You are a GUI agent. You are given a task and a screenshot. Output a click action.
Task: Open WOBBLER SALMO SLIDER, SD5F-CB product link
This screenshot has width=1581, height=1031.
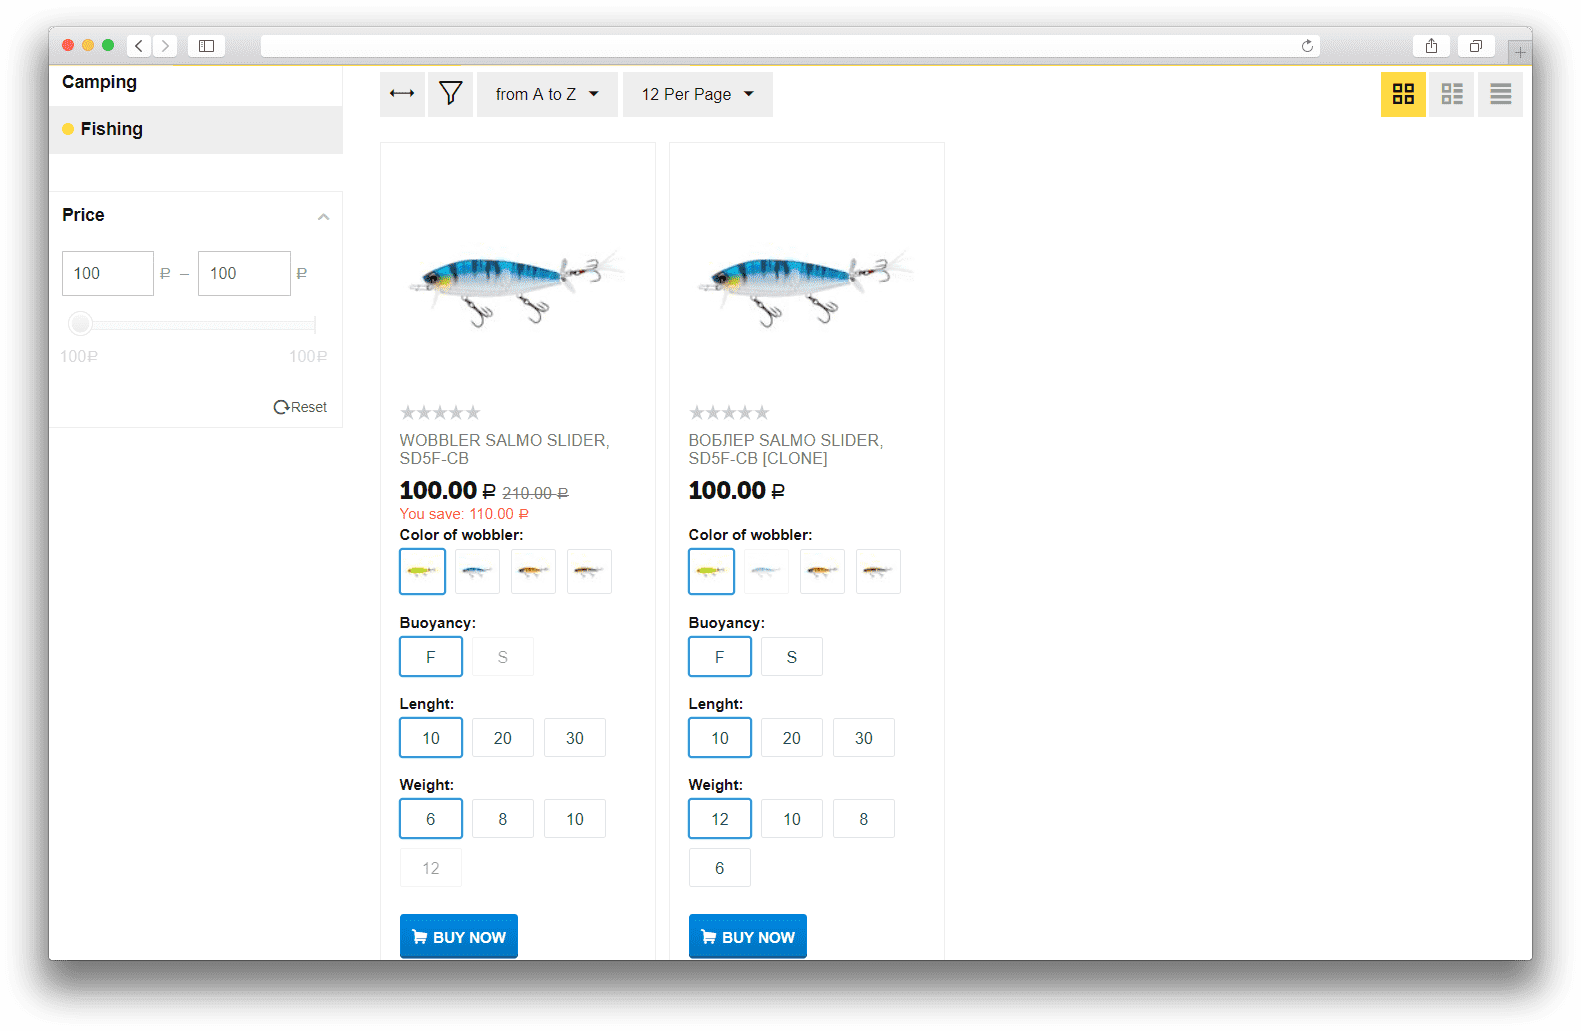pyautogui.click(x=504, y=449)
